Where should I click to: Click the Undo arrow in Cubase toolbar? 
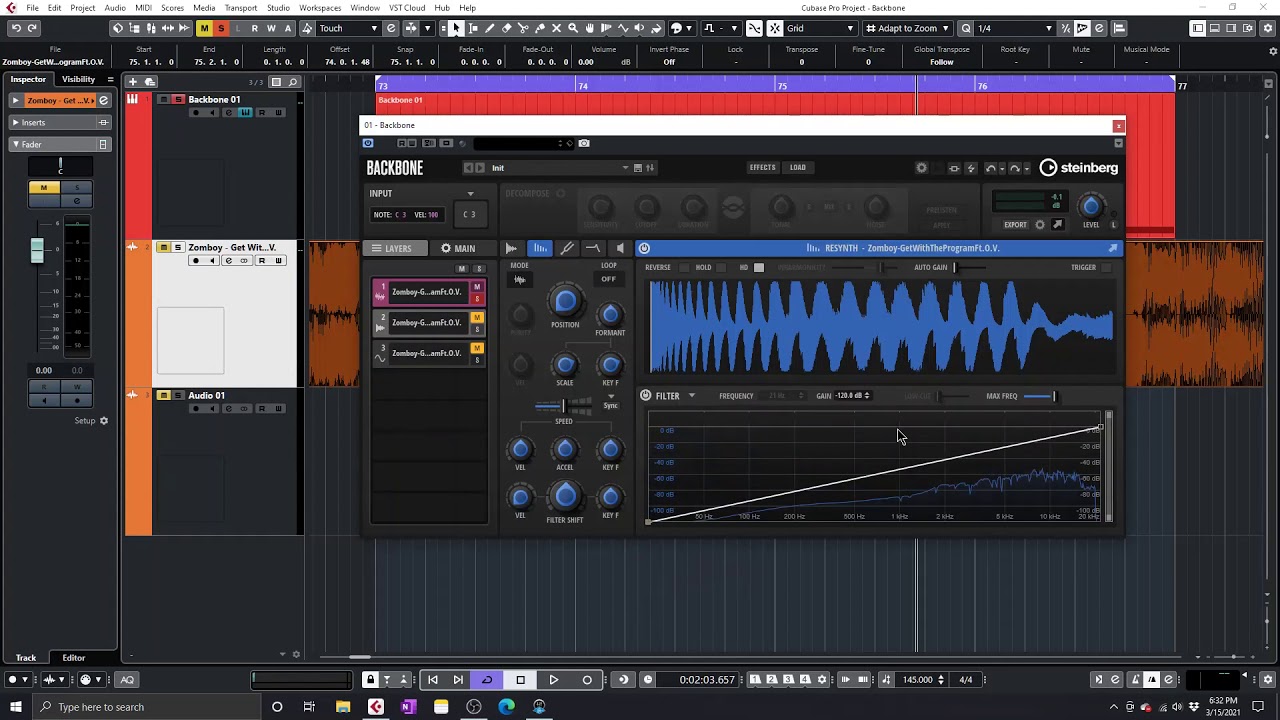pos(16,28)
